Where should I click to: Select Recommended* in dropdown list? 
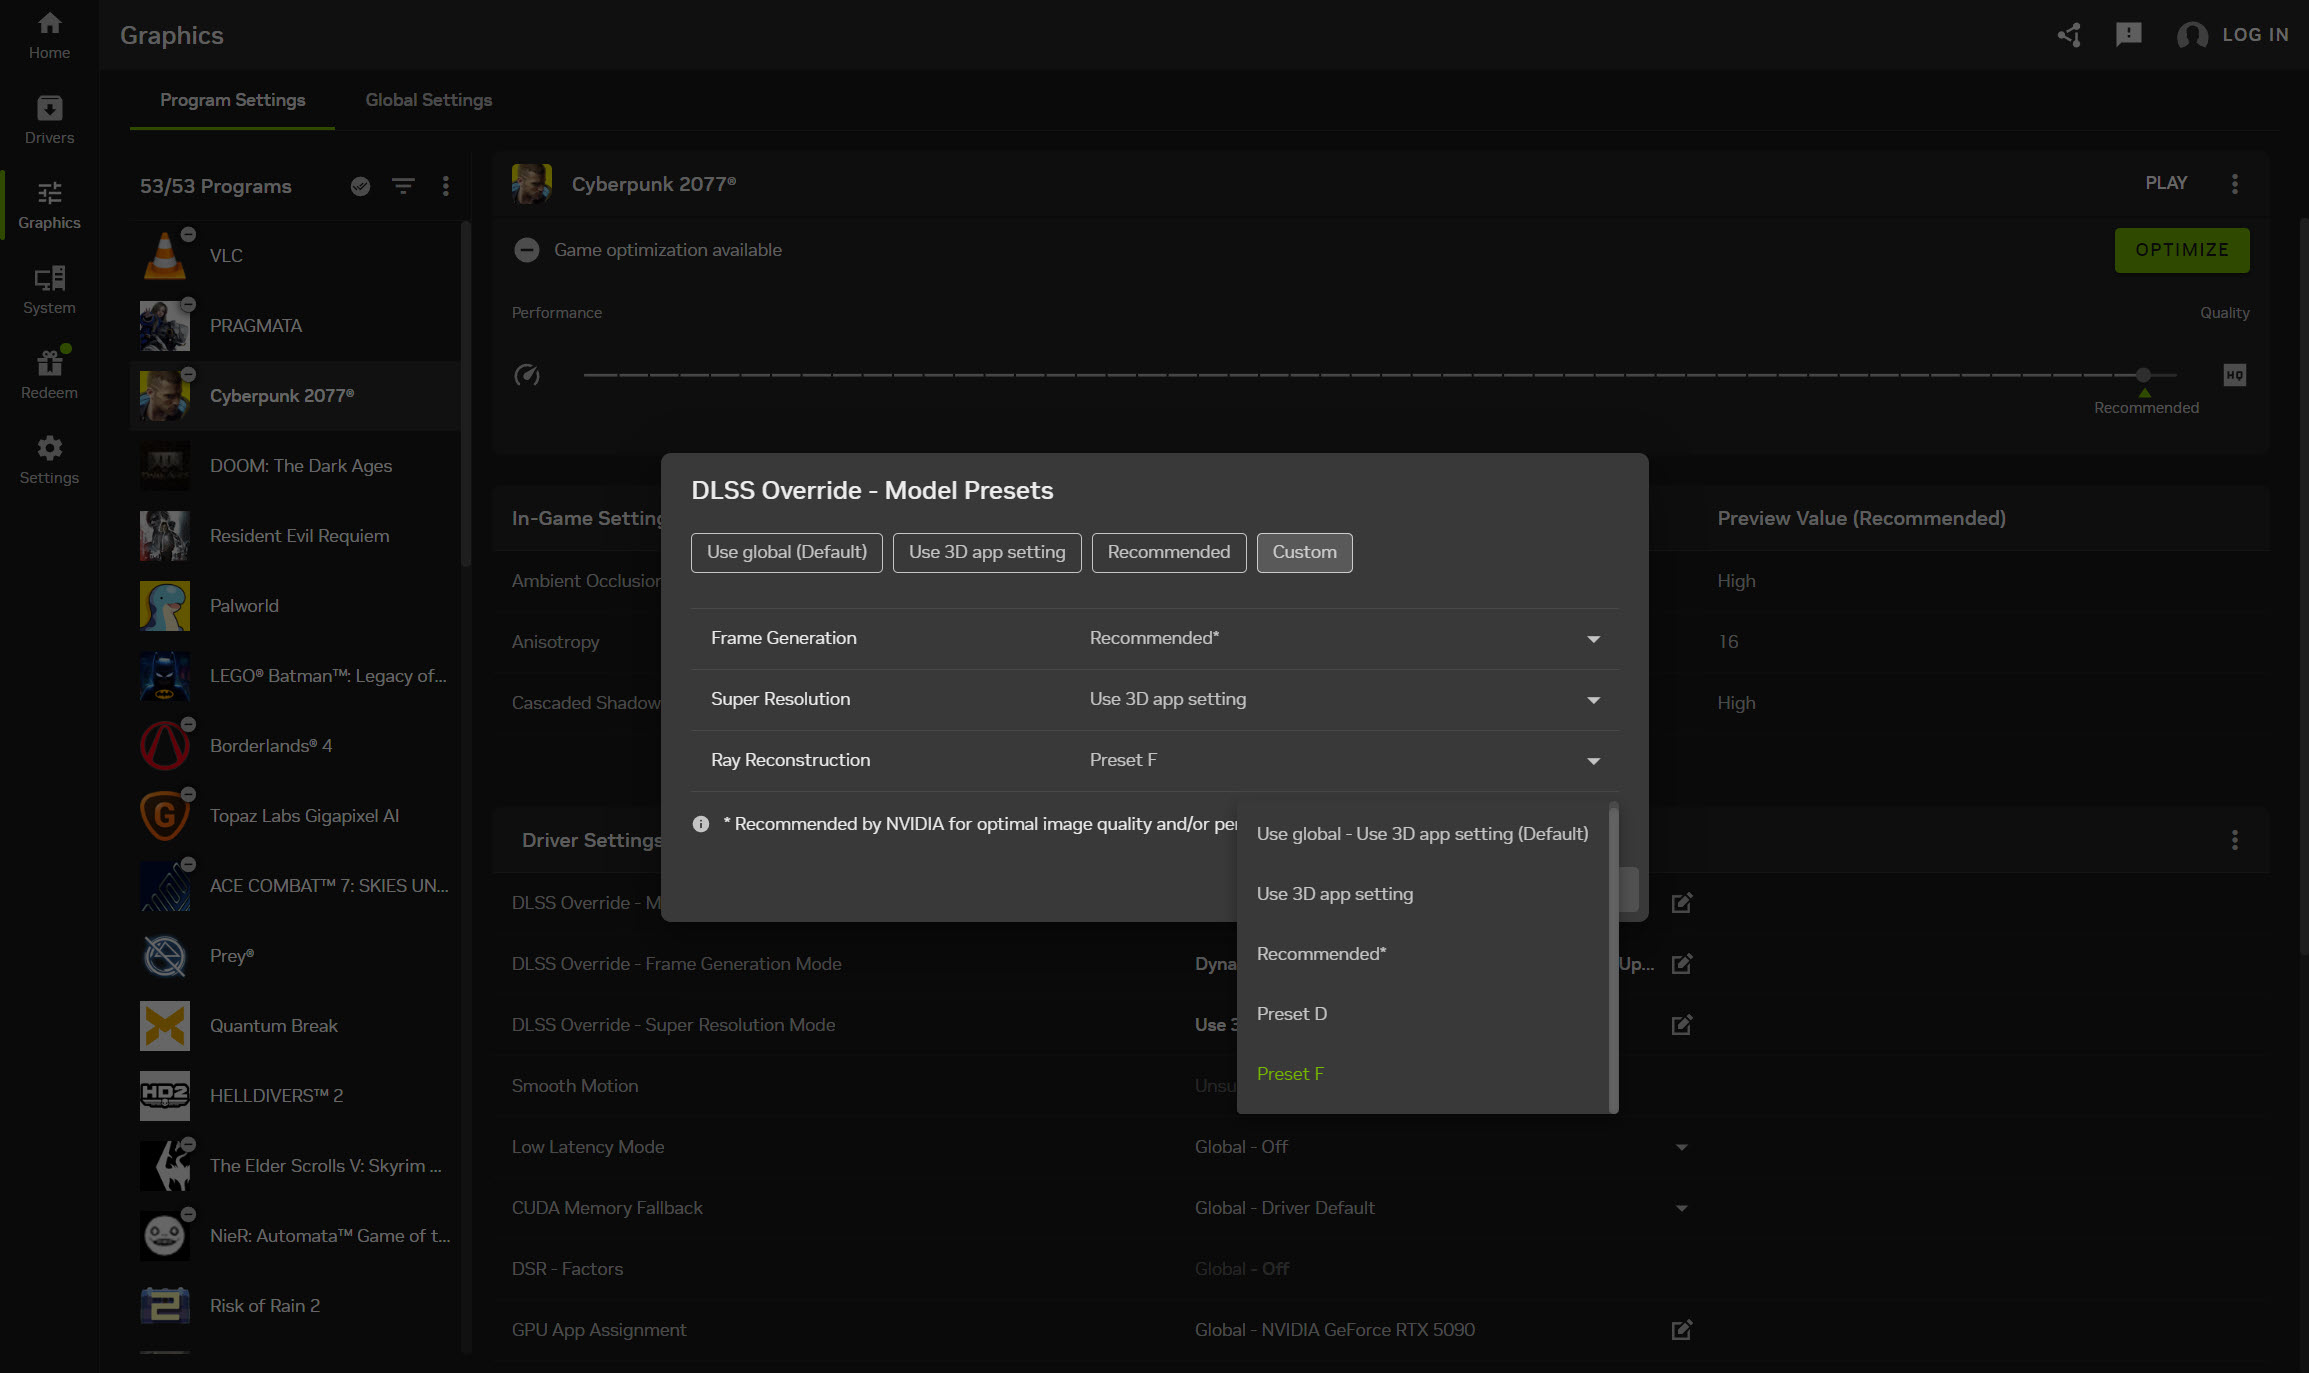(x=1422, y=954)
